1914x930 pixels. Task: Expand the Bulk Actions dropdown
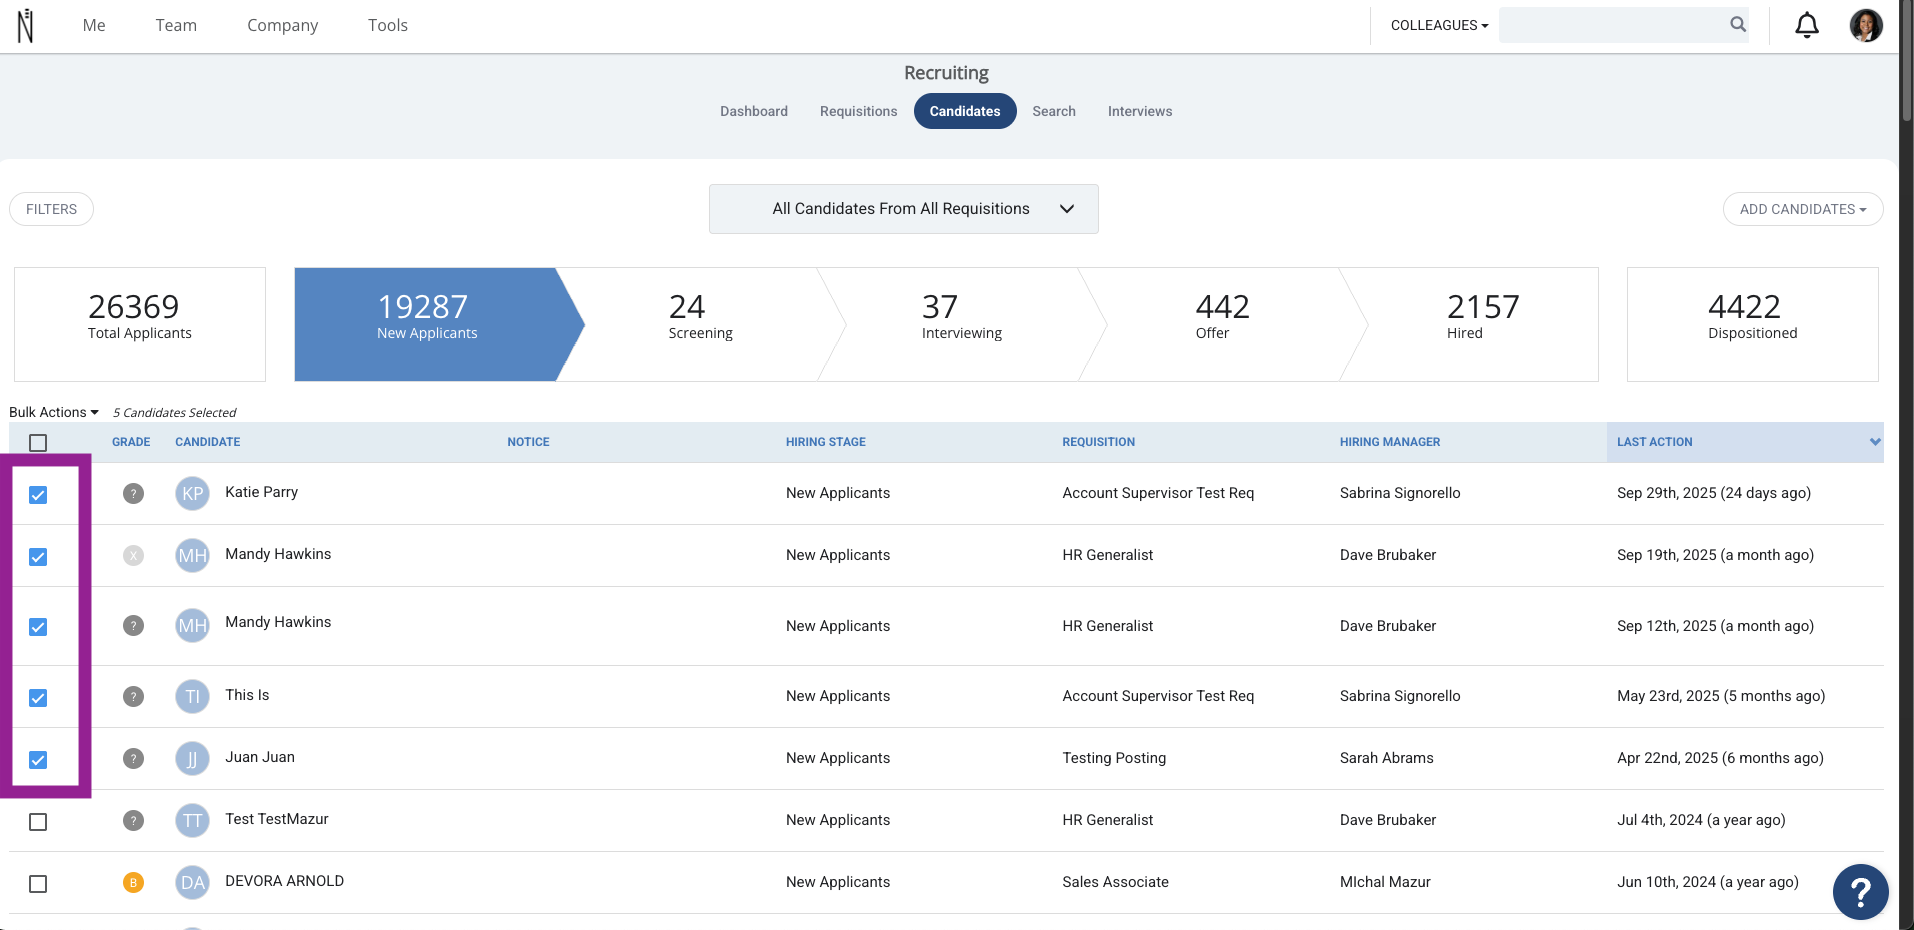(54, 412)
